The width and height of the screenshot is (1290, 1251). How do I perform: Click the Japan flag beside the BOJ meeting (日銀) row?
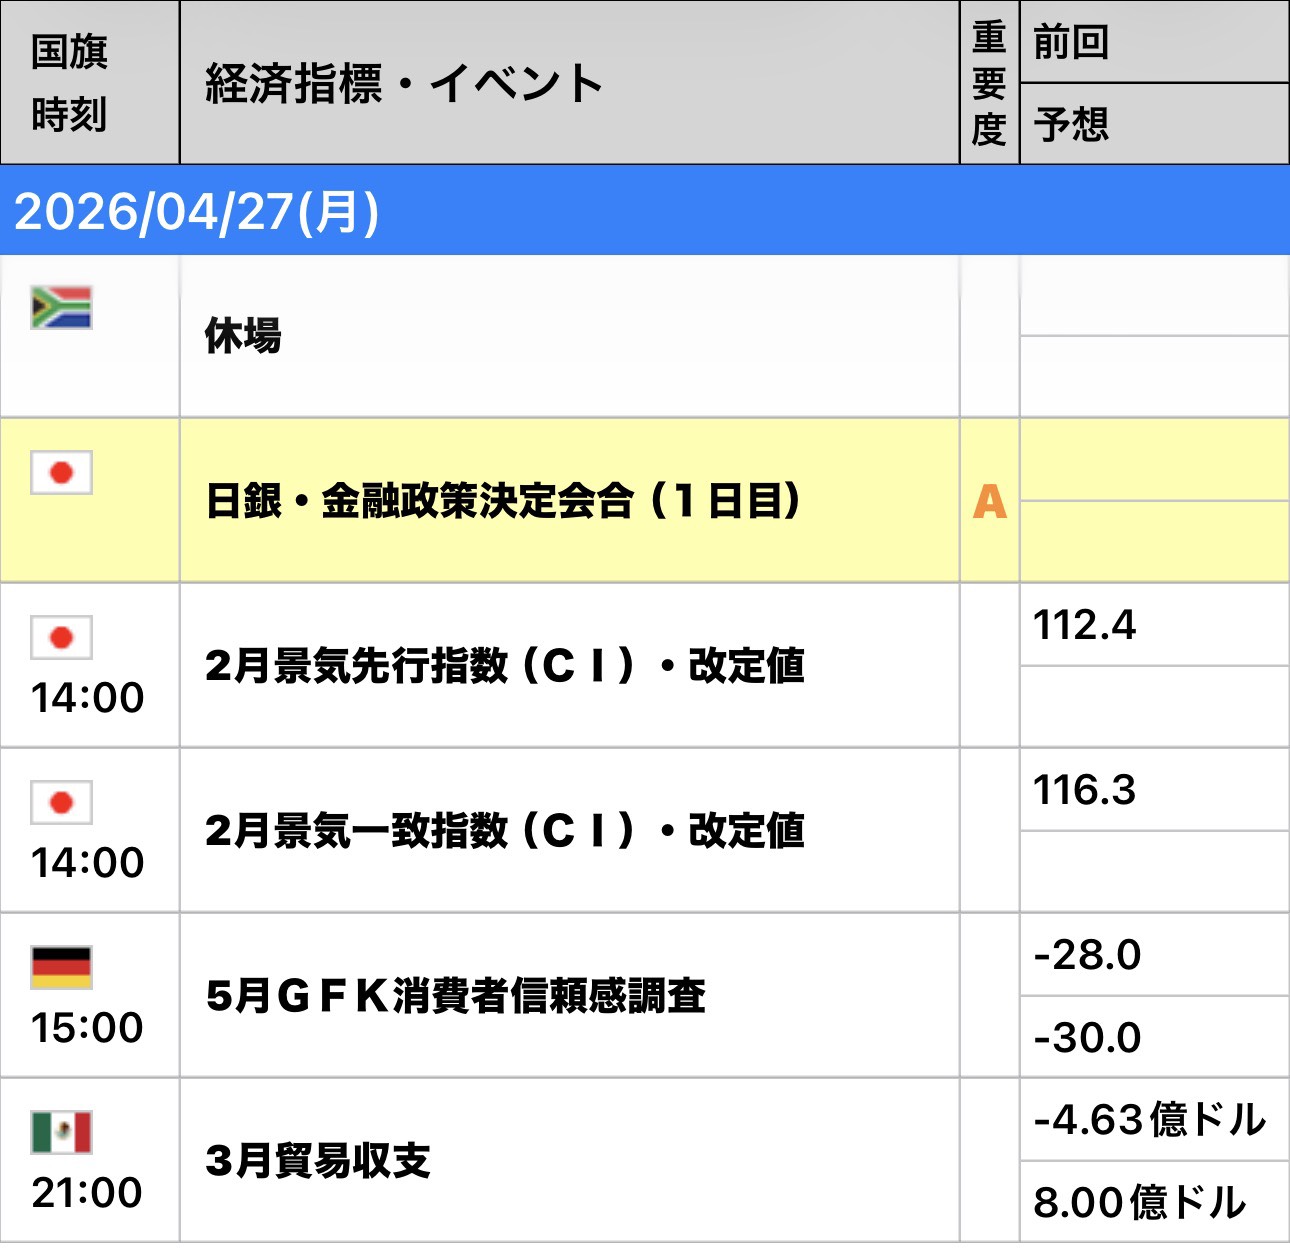point(61,472)
